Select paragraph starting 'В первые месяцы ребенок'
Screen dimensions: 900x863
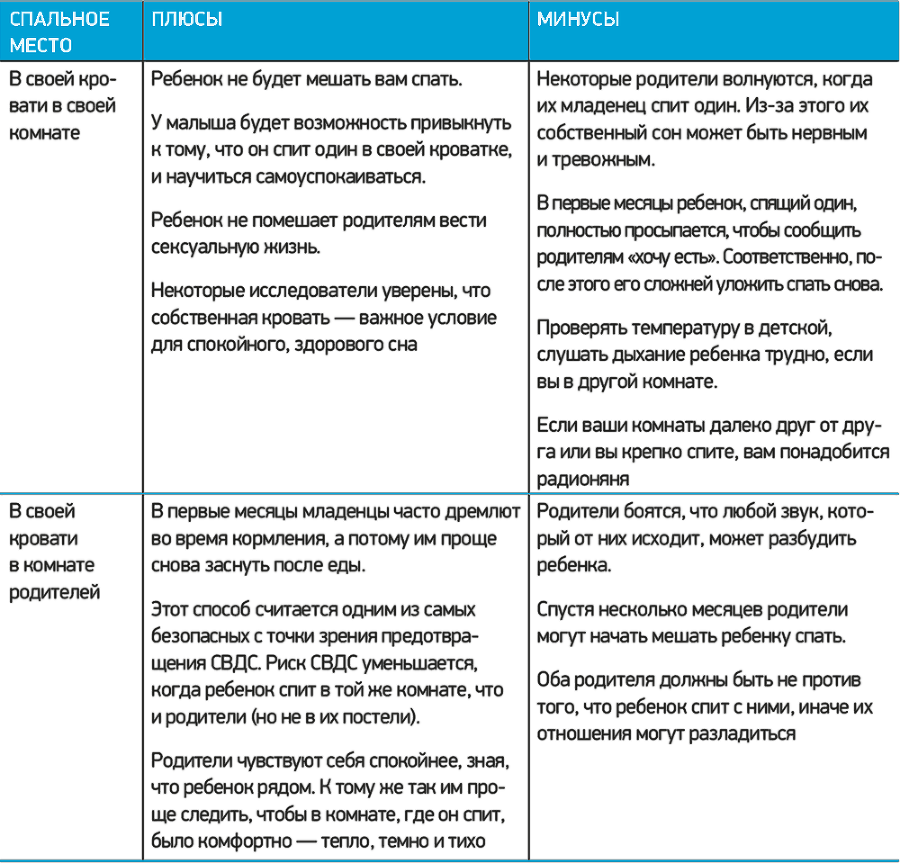pos(709,244)
